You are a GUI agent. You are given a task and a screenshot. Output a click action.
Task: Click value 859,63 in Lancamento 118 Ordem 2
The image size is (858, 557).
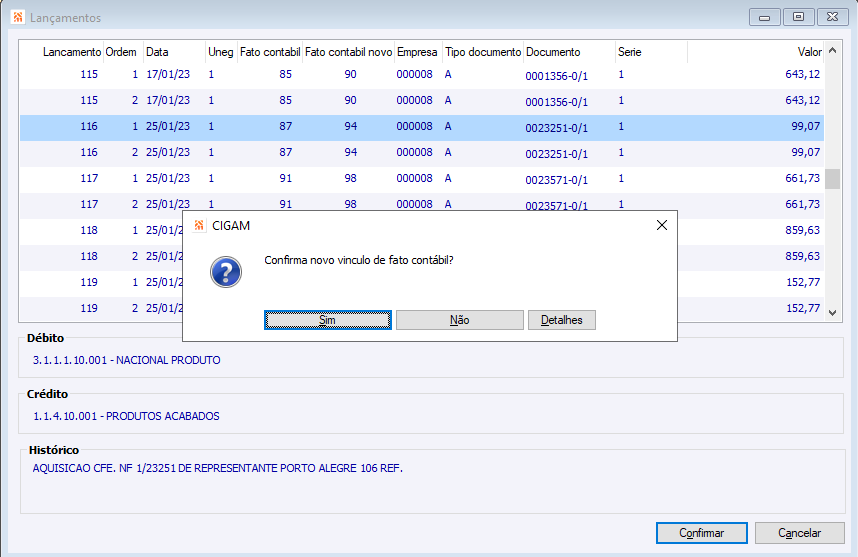pos(803,256)
